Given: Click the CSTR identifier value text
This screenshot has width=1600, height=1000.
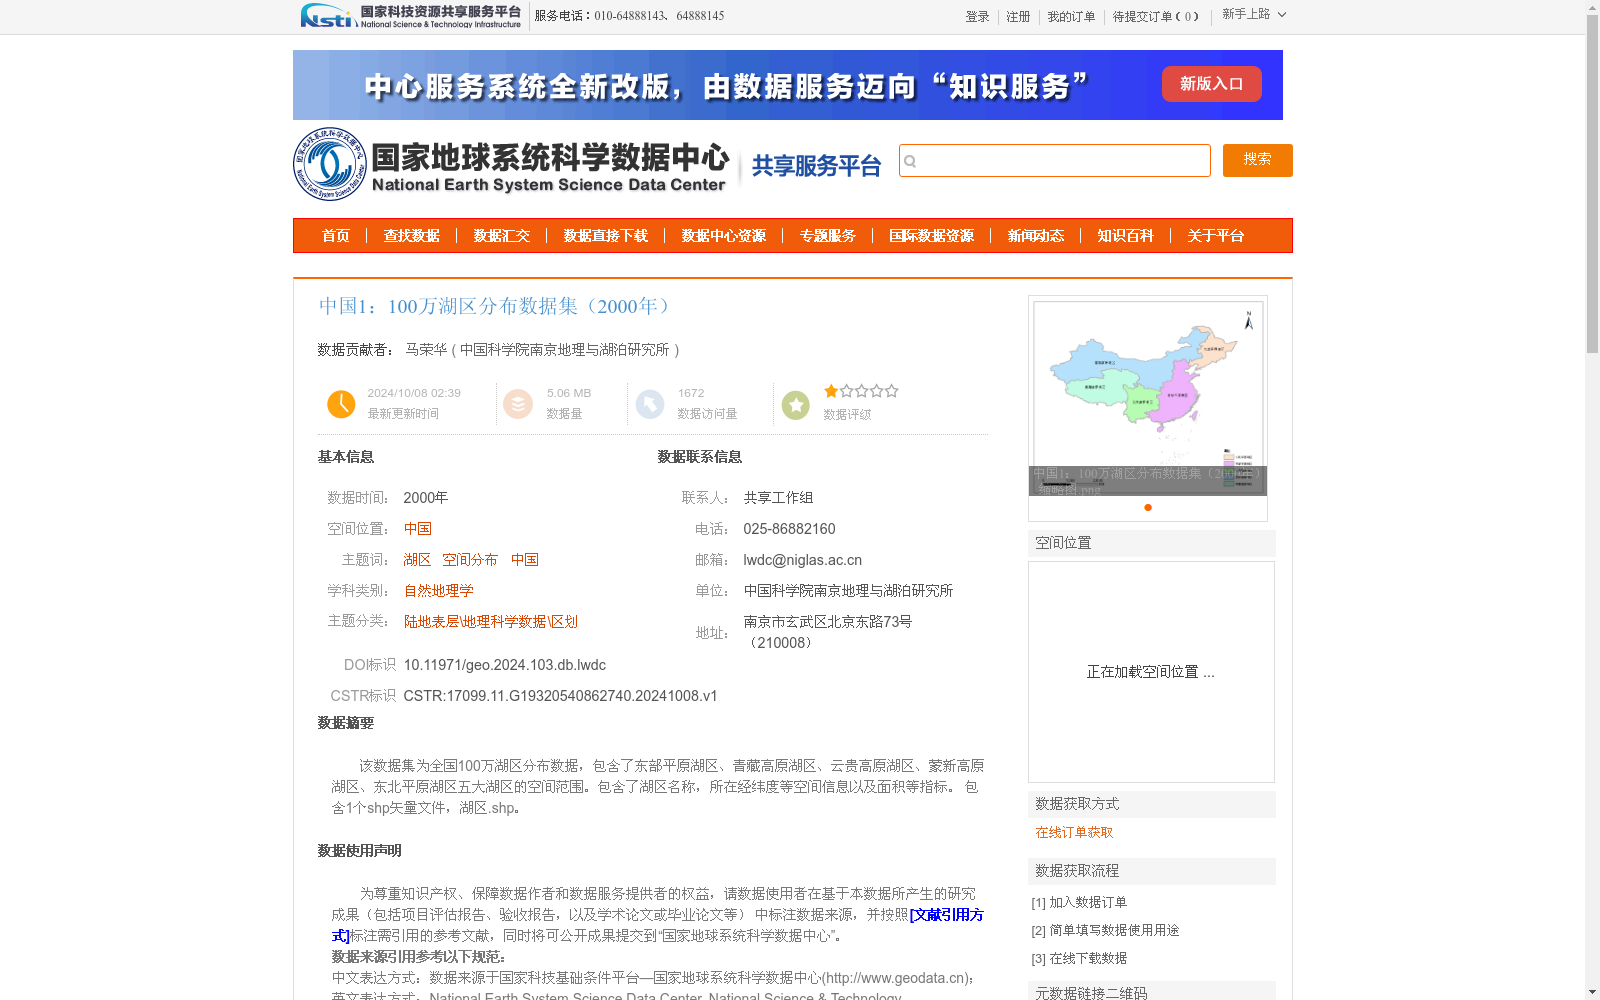Looking at the screenshot, I should tap(560, 696).
